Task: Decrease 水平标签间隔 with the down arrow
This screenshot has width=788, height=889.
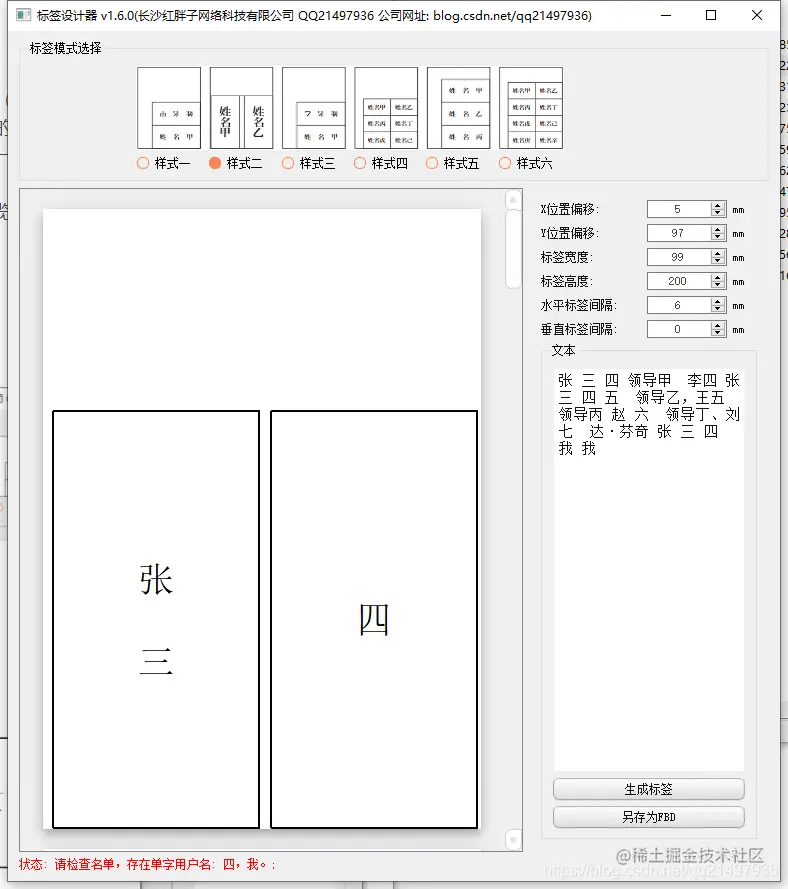Action: point(718,309)
